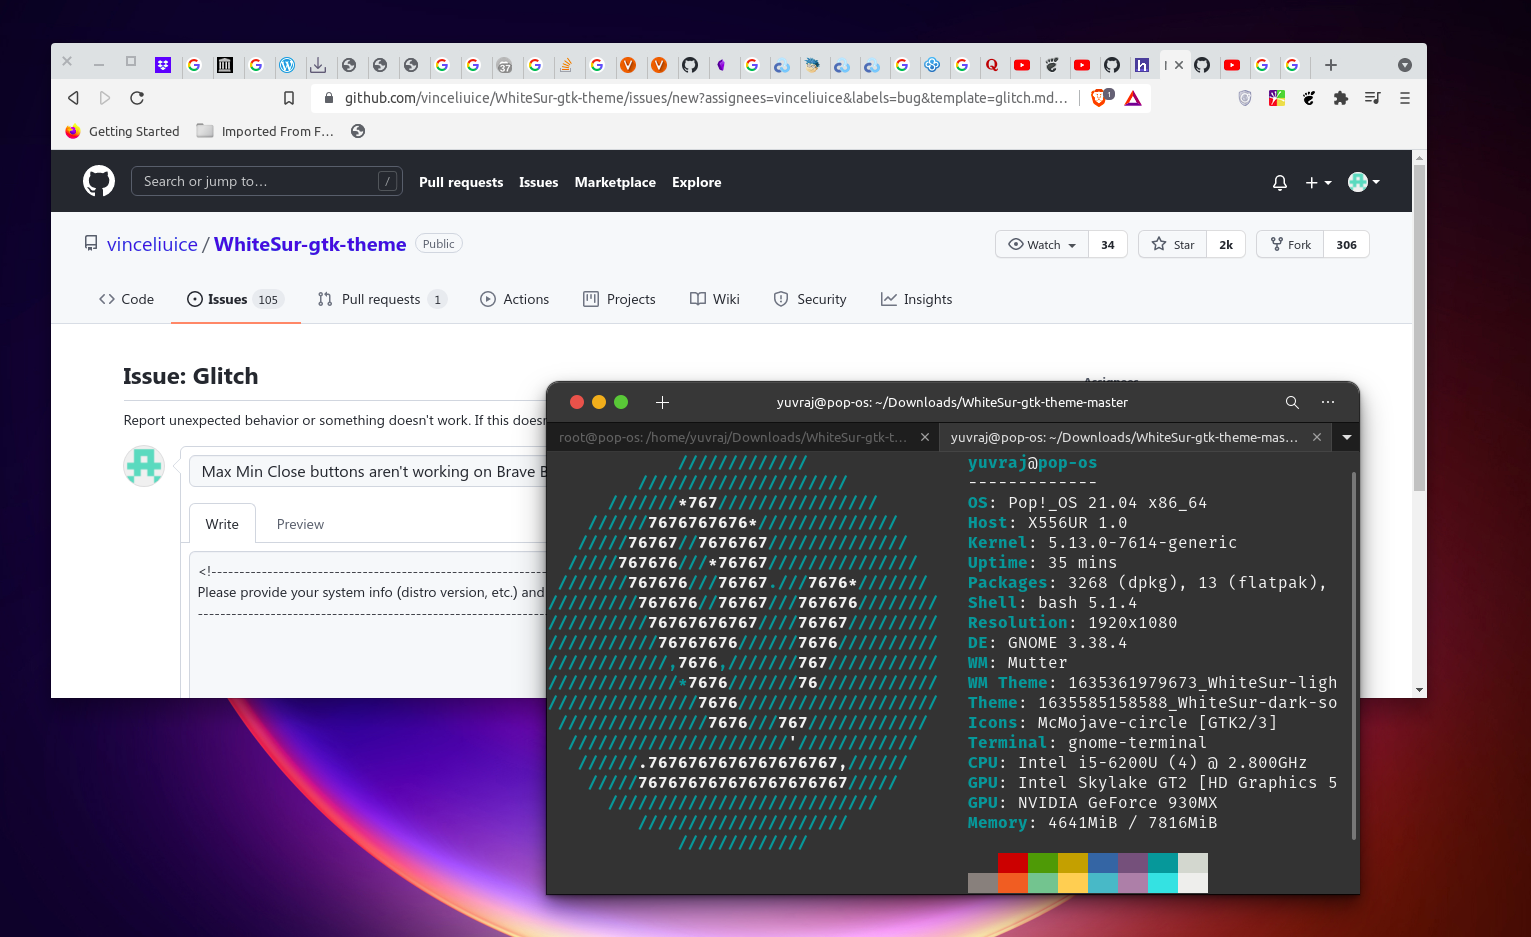The height and width of the screenshot is (937, 1531).
Task: Switch to the Preview tab
Action: tap(300, 523)
